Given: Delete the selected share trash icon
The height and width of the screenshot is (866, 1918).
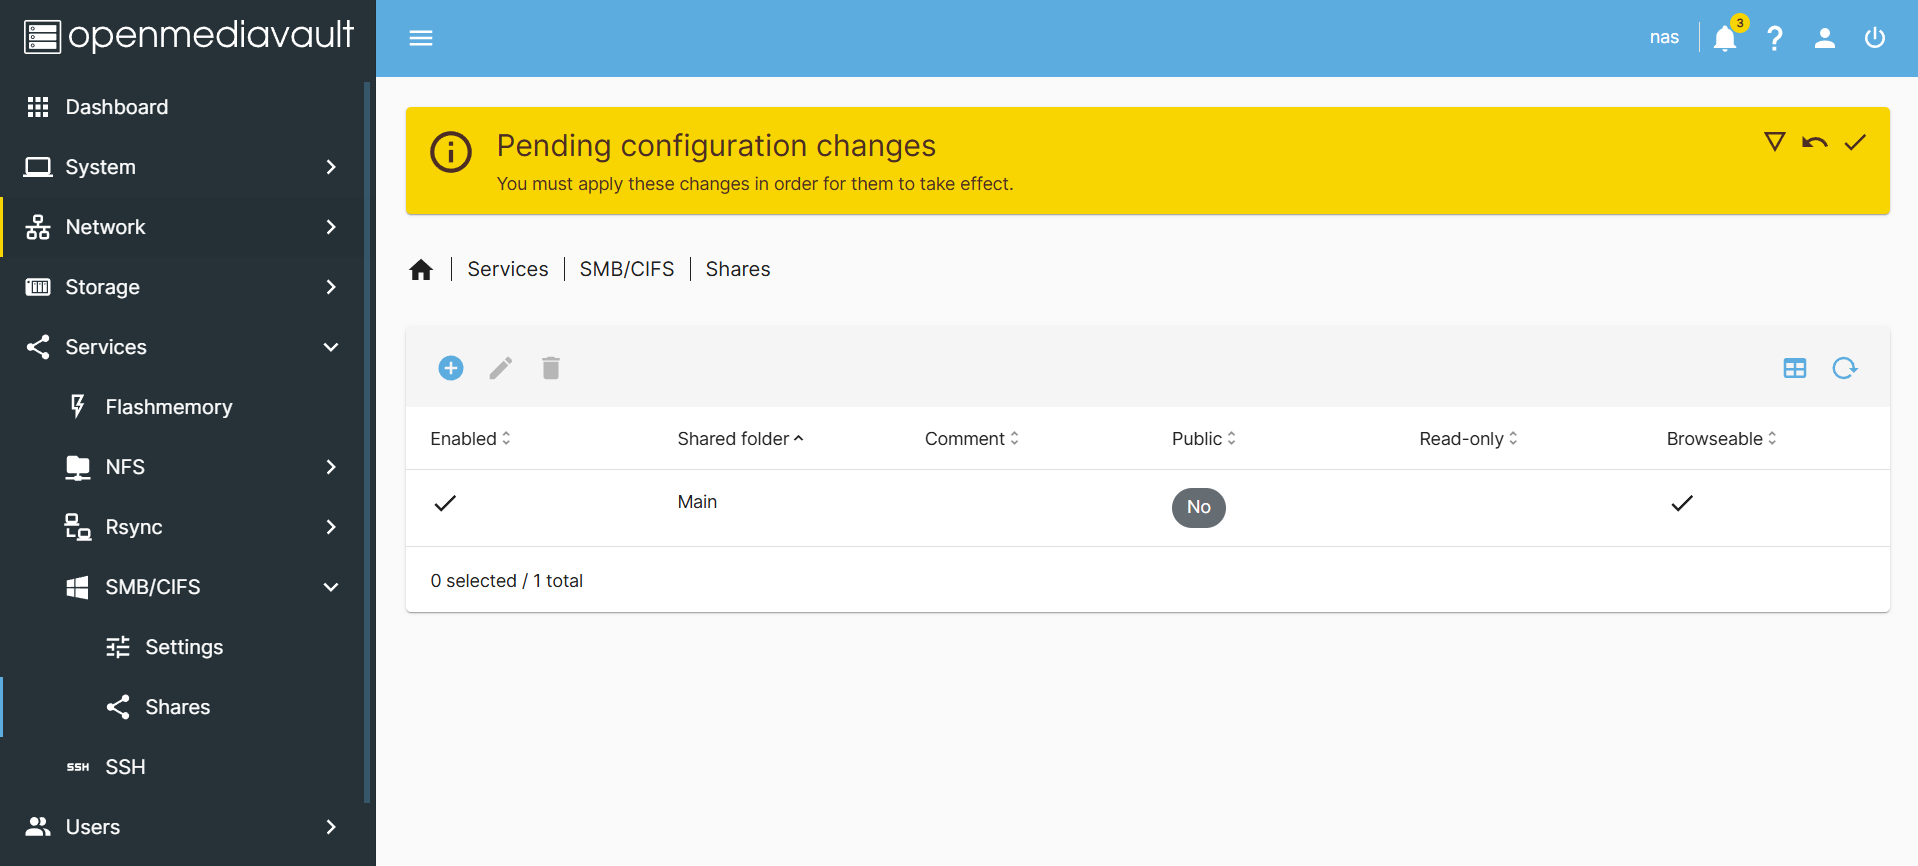Looking at the screenshot, I should pos(551,368).
